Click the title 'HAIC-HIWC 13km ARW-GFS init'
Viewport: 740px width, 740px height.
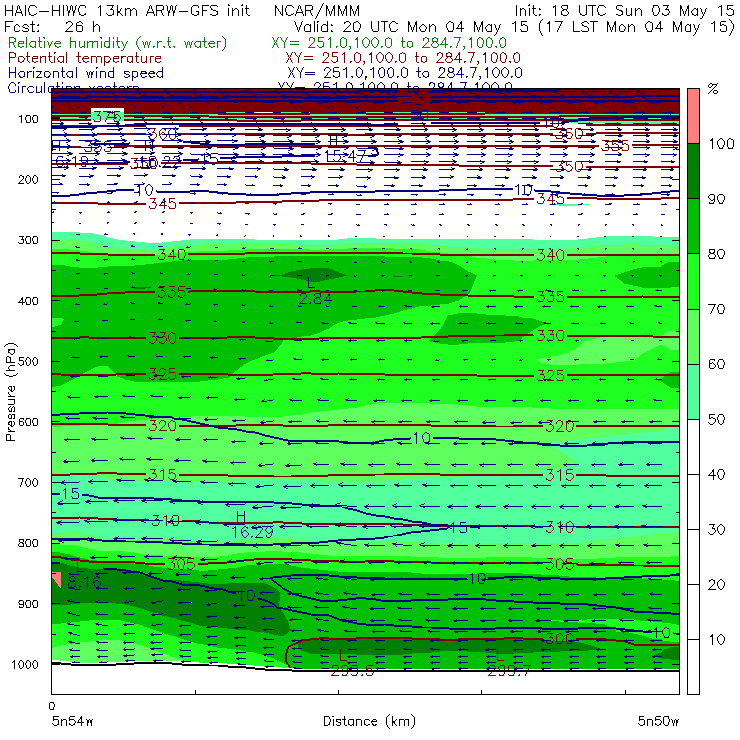point(127,10)
